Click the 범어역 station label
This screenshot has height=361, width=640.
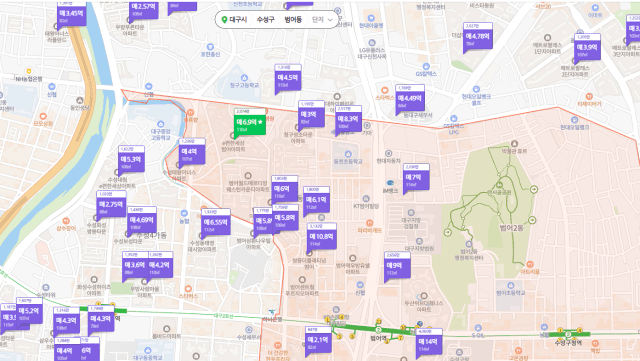378,338
